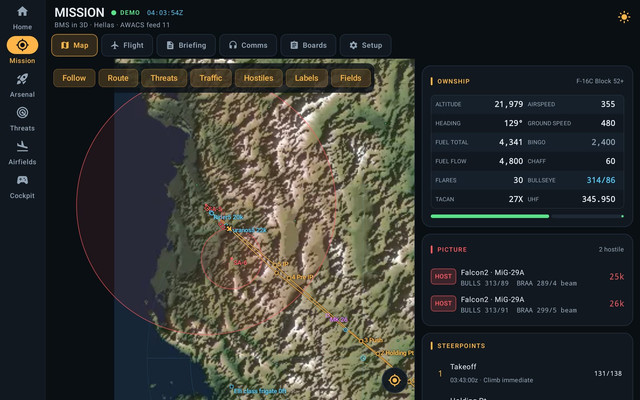Click the mission clock 04:03:54Z
This screenshot has width=640, height=400.
165,13
